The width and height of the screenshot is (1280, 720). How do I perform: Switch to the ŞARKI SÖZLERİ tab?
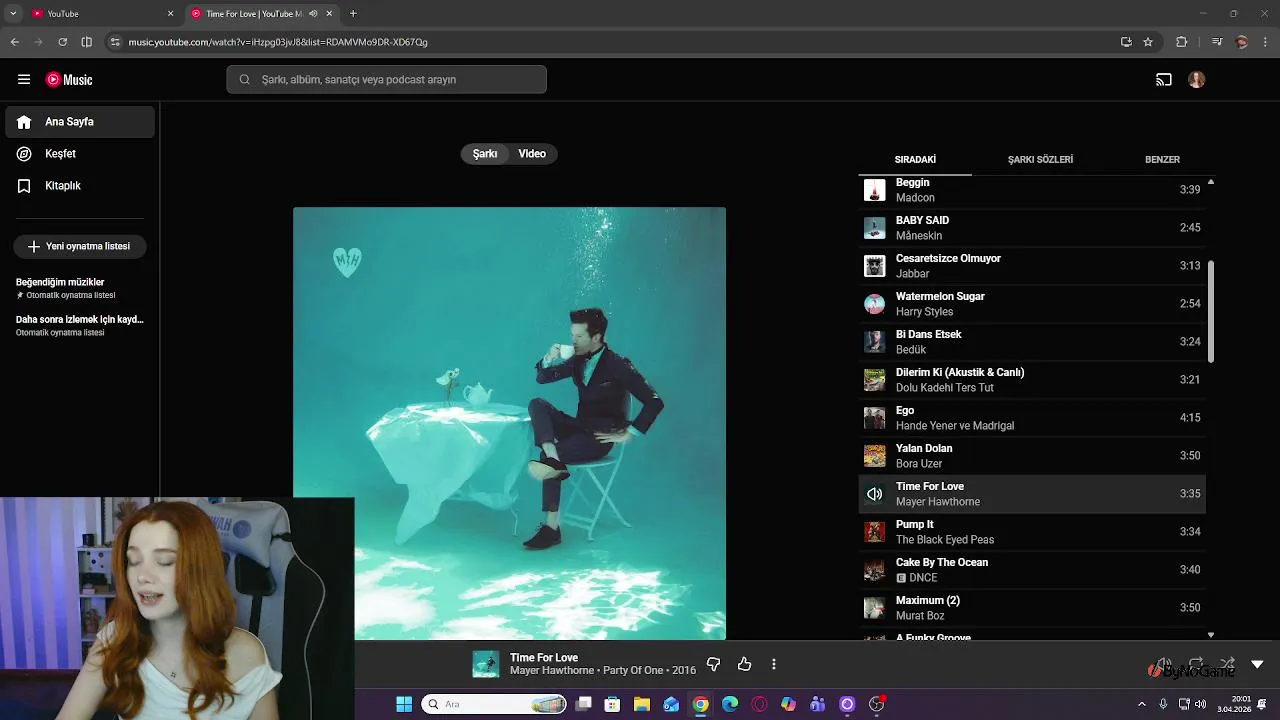click(1040, 160)
